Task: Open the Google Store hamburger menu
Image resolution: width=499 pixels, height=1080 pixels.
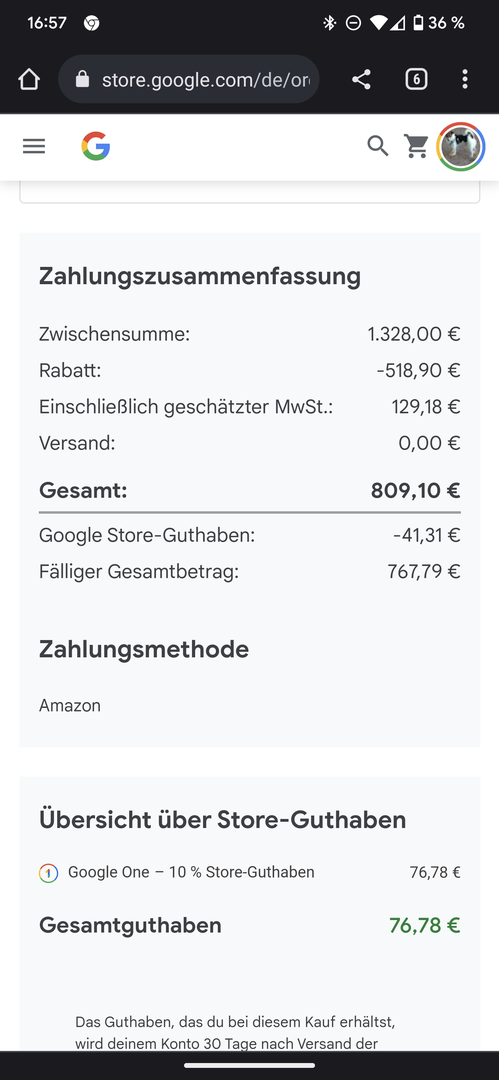Action: coord(34,146)
